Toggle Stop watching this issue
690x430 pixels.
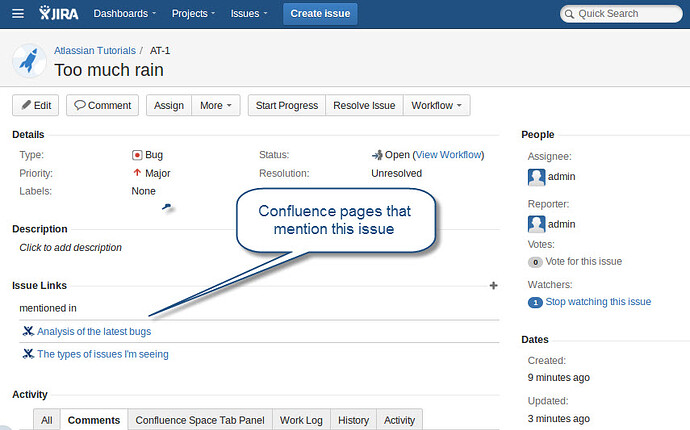pos(598,301)
